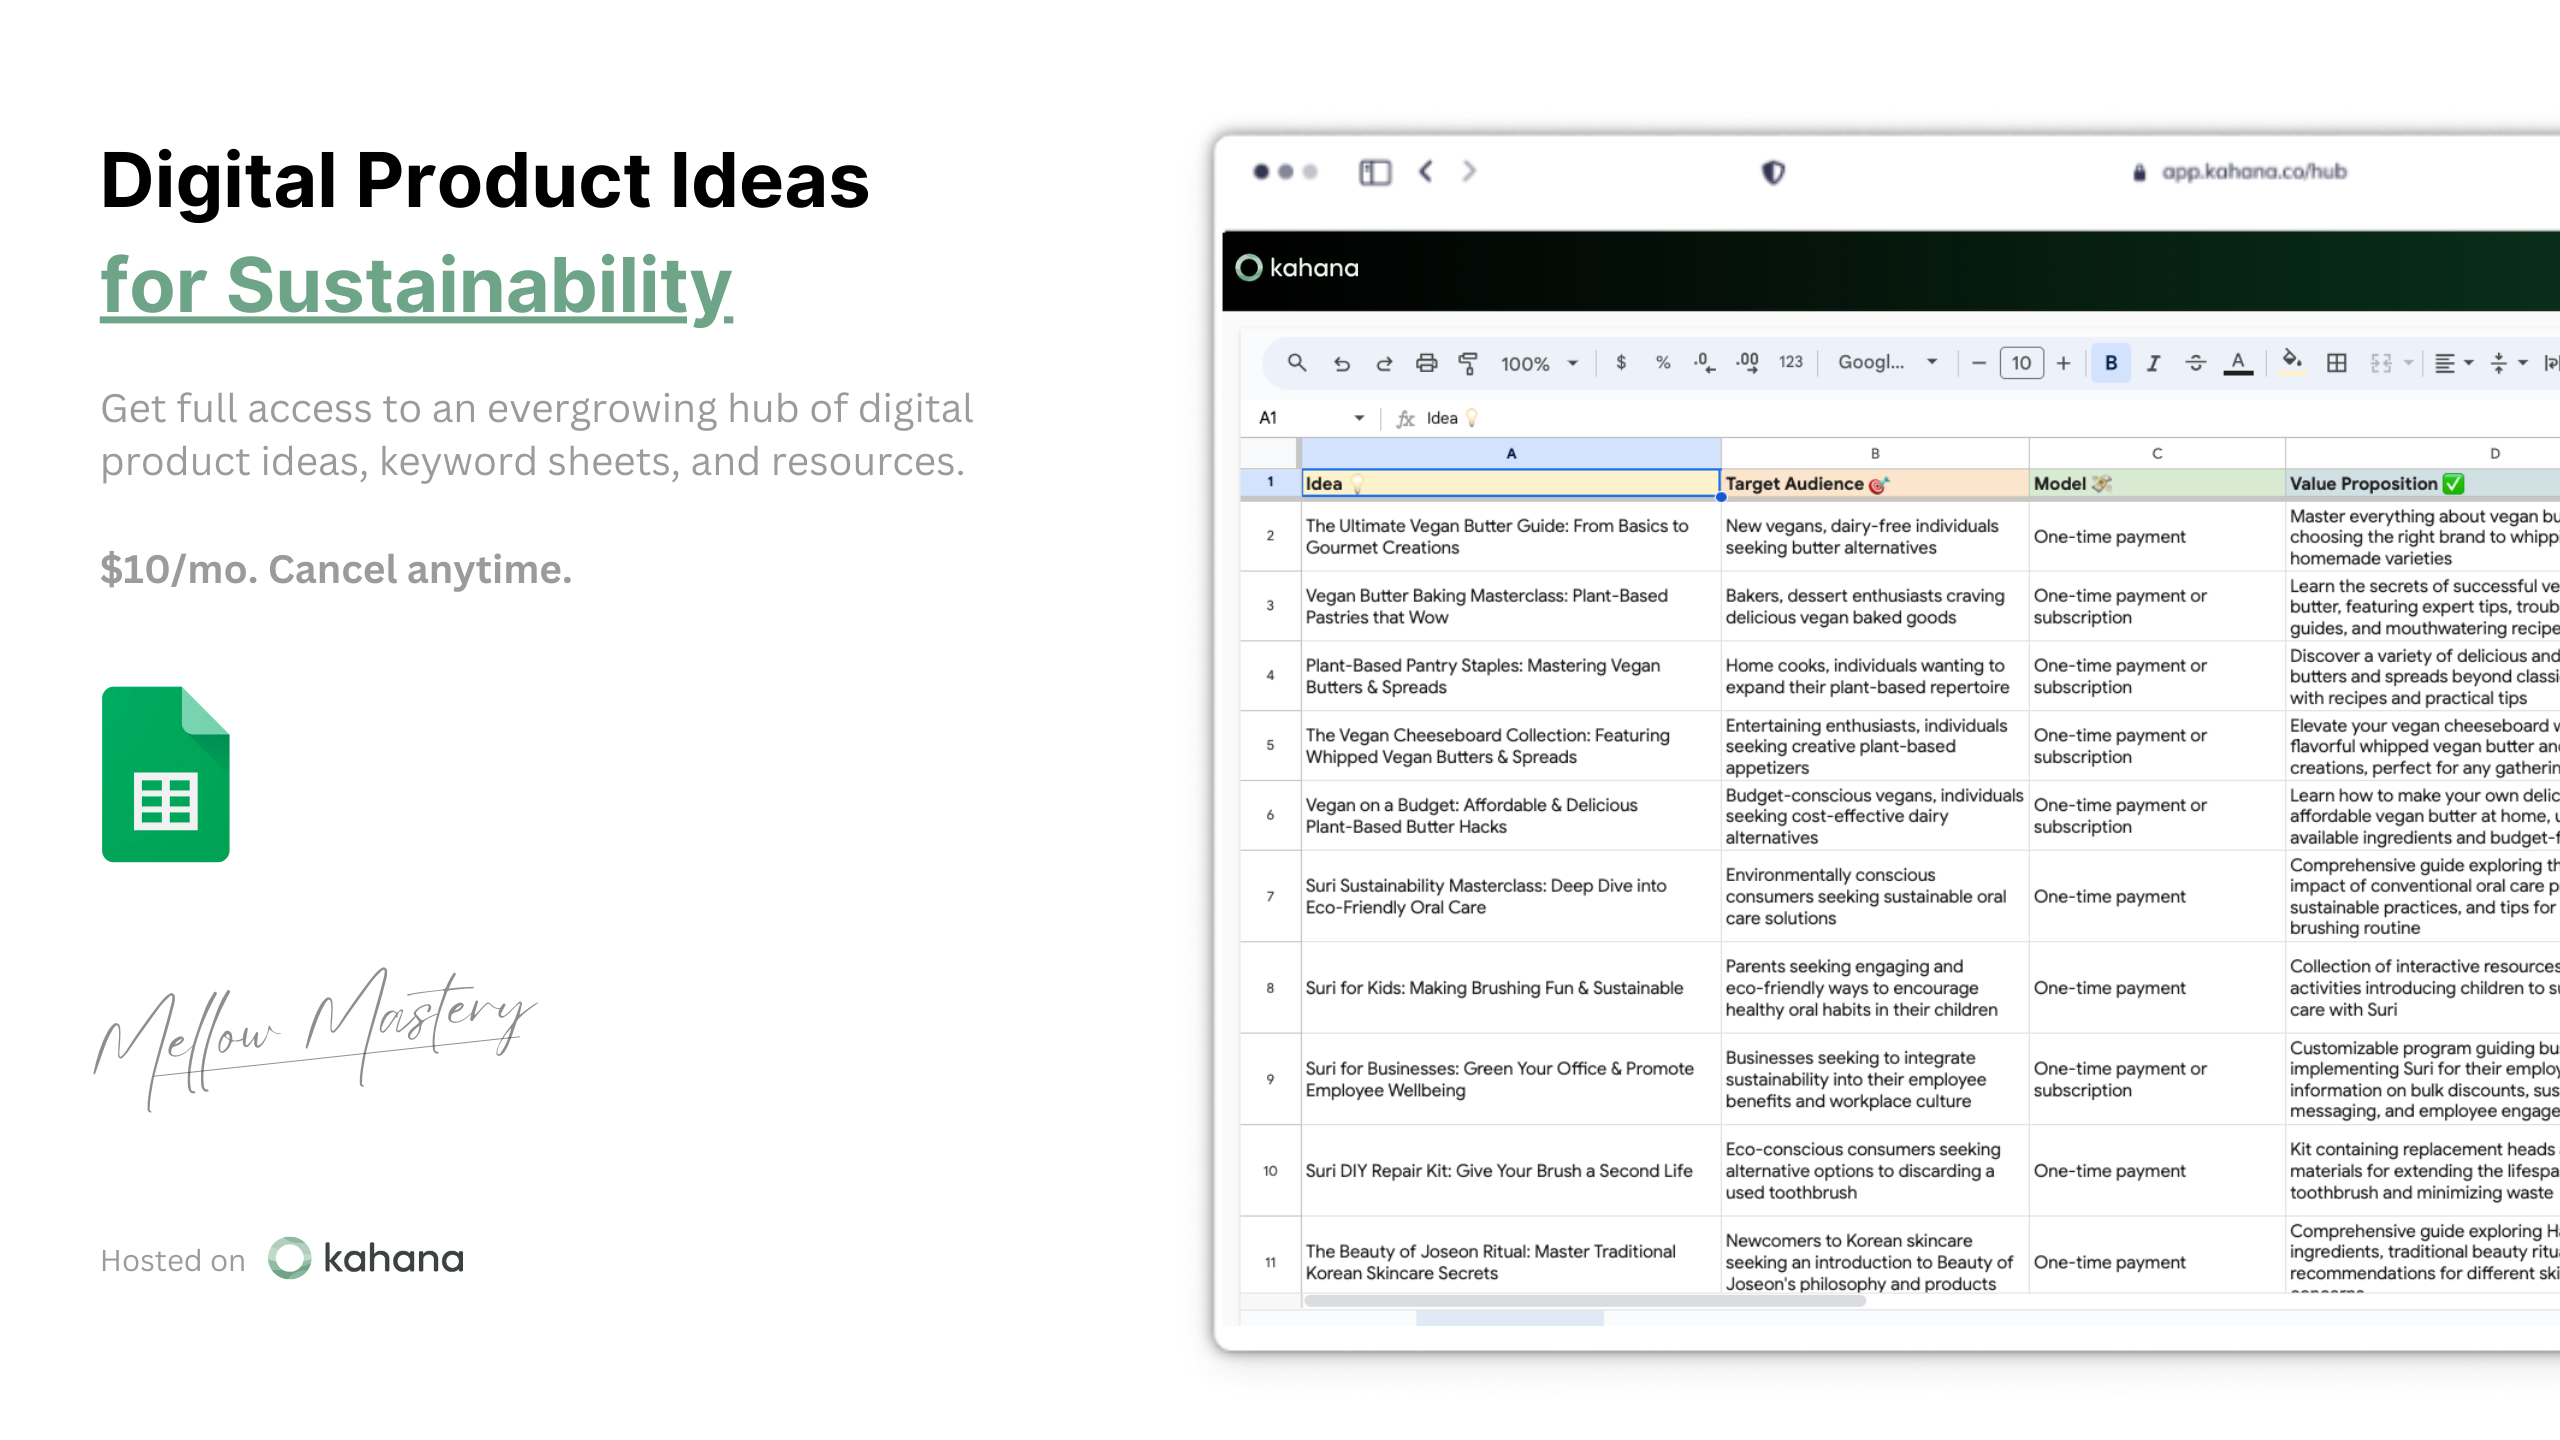Click the green Google Sheets file icon
Image resolution: width=2560 pixels, height=1440 pixels.
166,774
